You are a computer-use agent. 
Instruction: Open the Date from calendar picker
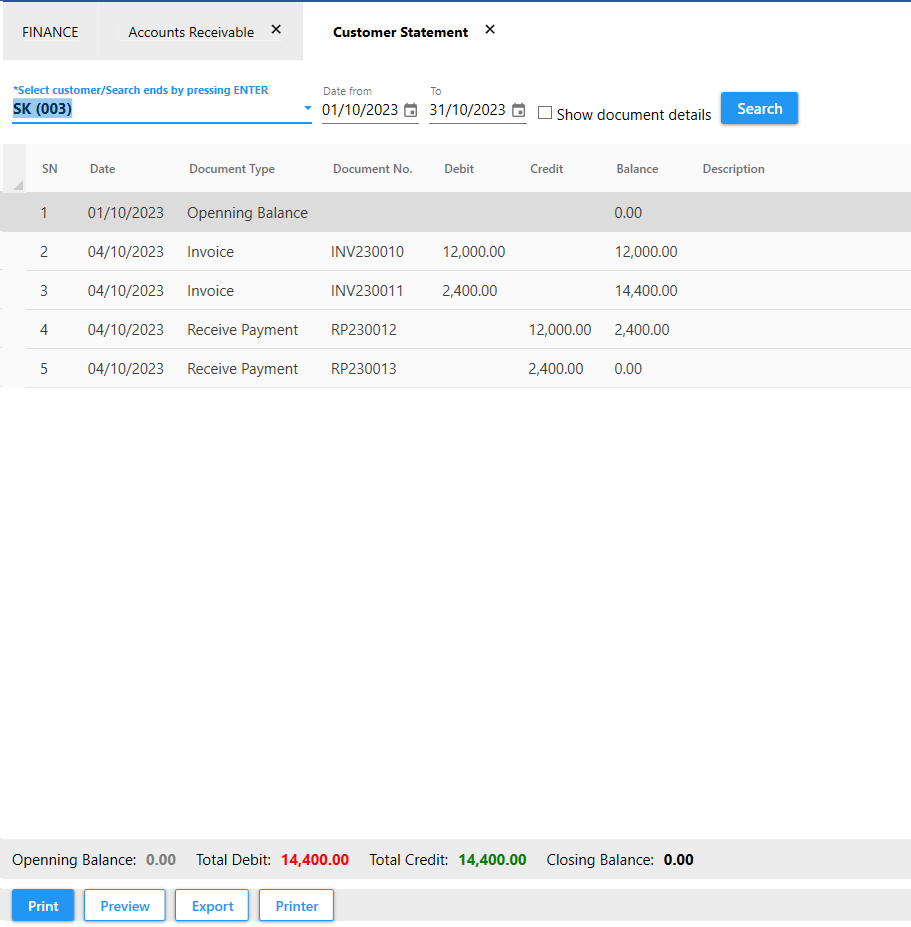(410, 111)
